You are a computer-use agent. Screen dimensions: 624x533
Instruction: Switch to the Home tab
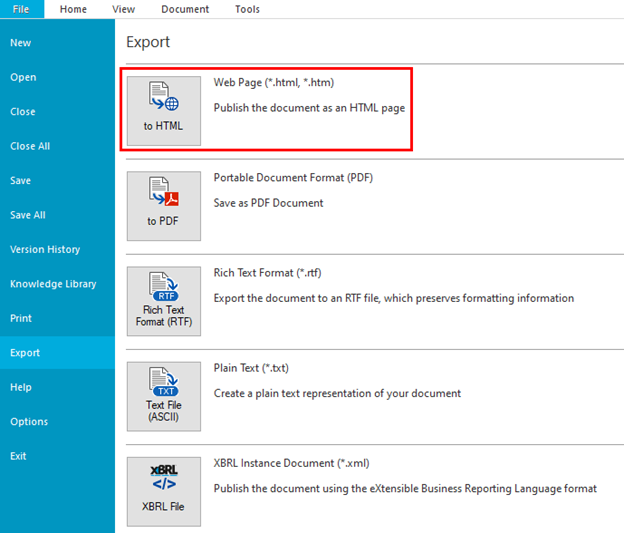coord(73,9)
